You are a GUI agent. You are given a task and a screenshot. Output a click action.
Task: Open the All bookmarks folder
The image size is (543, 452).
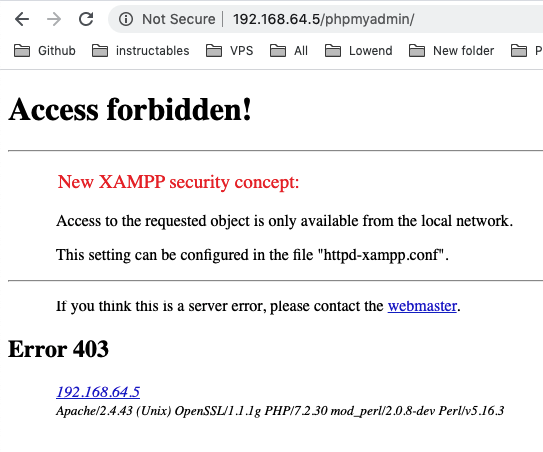coord(288,51)
